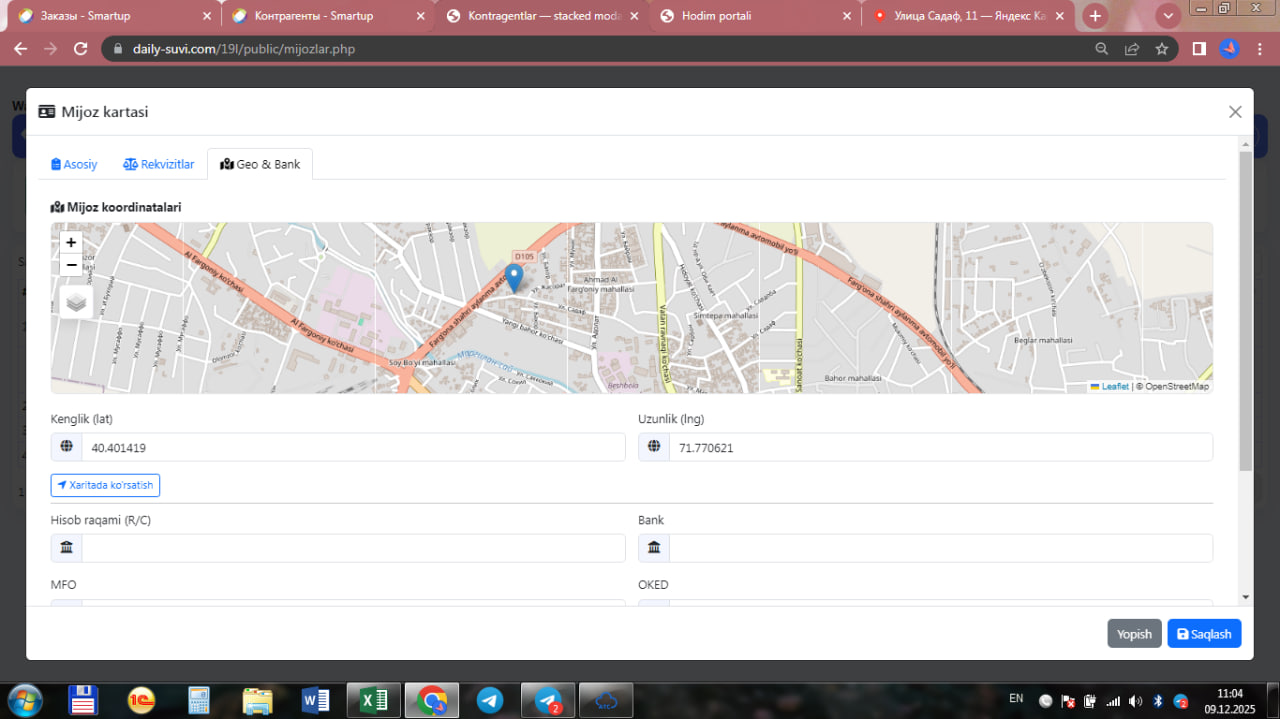1280x719 pixels.
Task: Expand the Chrome tab search dropdown
Action: point(1168,16)
